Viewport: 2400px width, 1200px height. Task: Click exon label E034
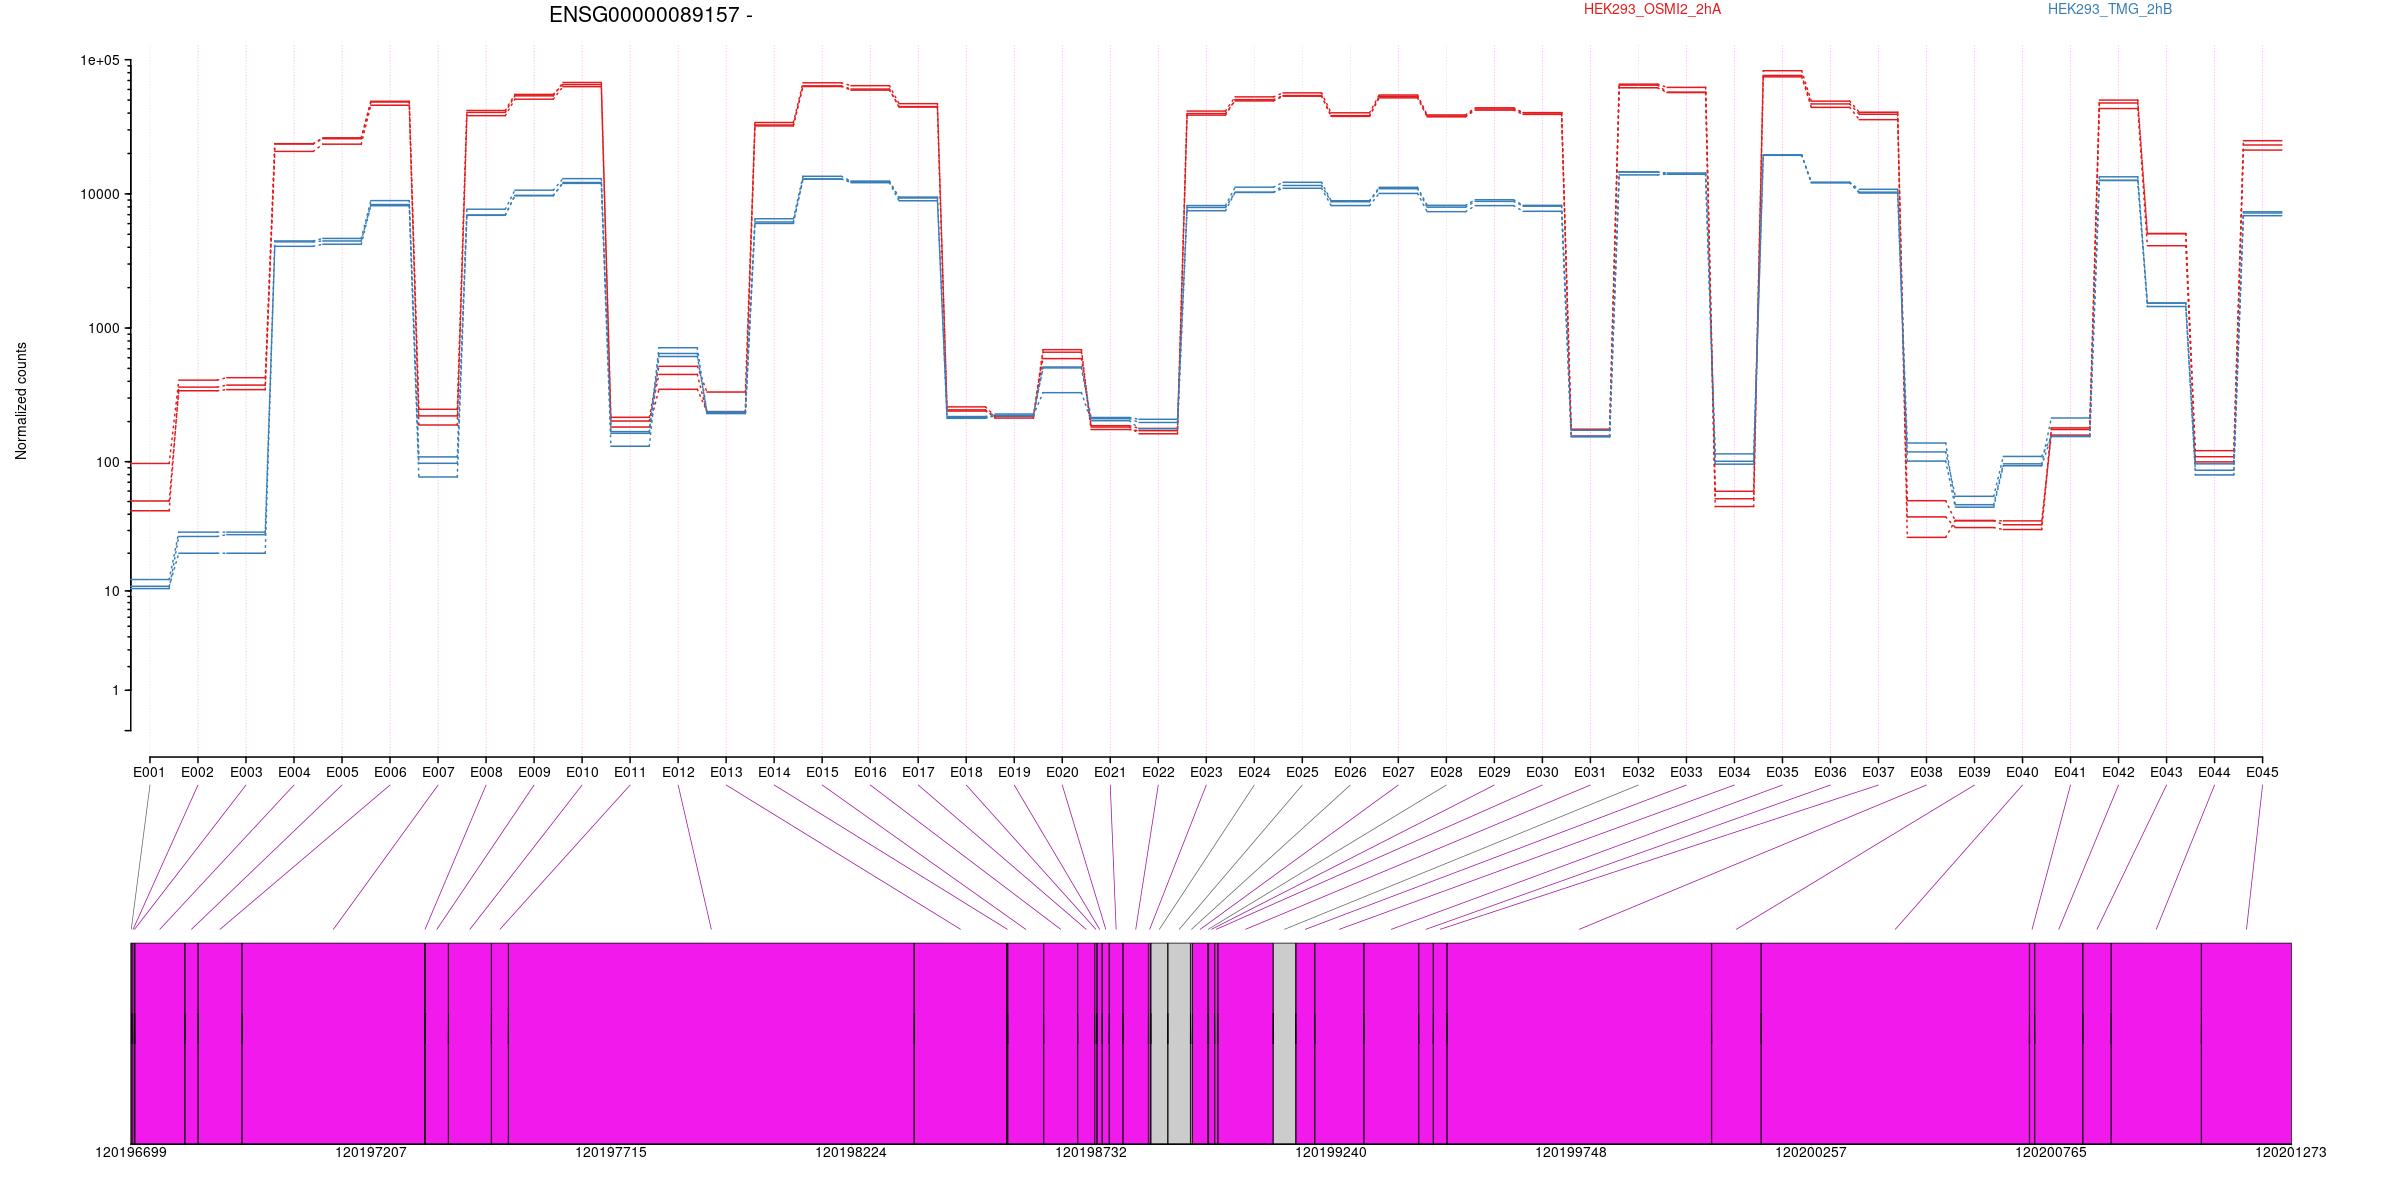(x=1734, y=772)
